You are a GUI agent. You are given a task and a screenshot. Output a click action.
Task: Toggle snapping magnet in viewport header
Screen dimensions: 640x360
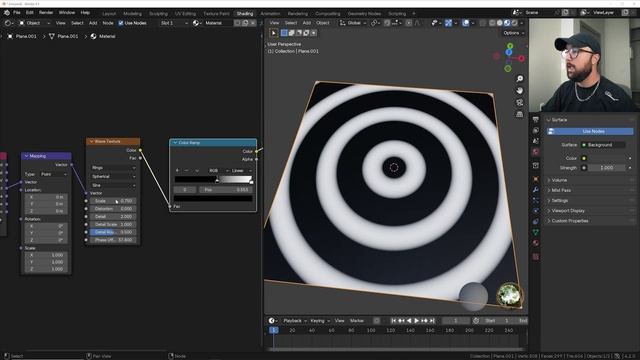click(x=387, y=23)
